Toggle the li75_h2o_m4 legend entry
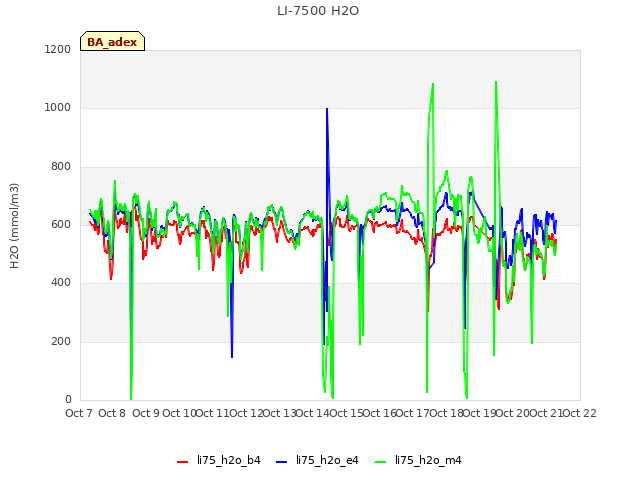Image resolution: width=640 pixels, height=480 pixels. [x=418, y=460]
